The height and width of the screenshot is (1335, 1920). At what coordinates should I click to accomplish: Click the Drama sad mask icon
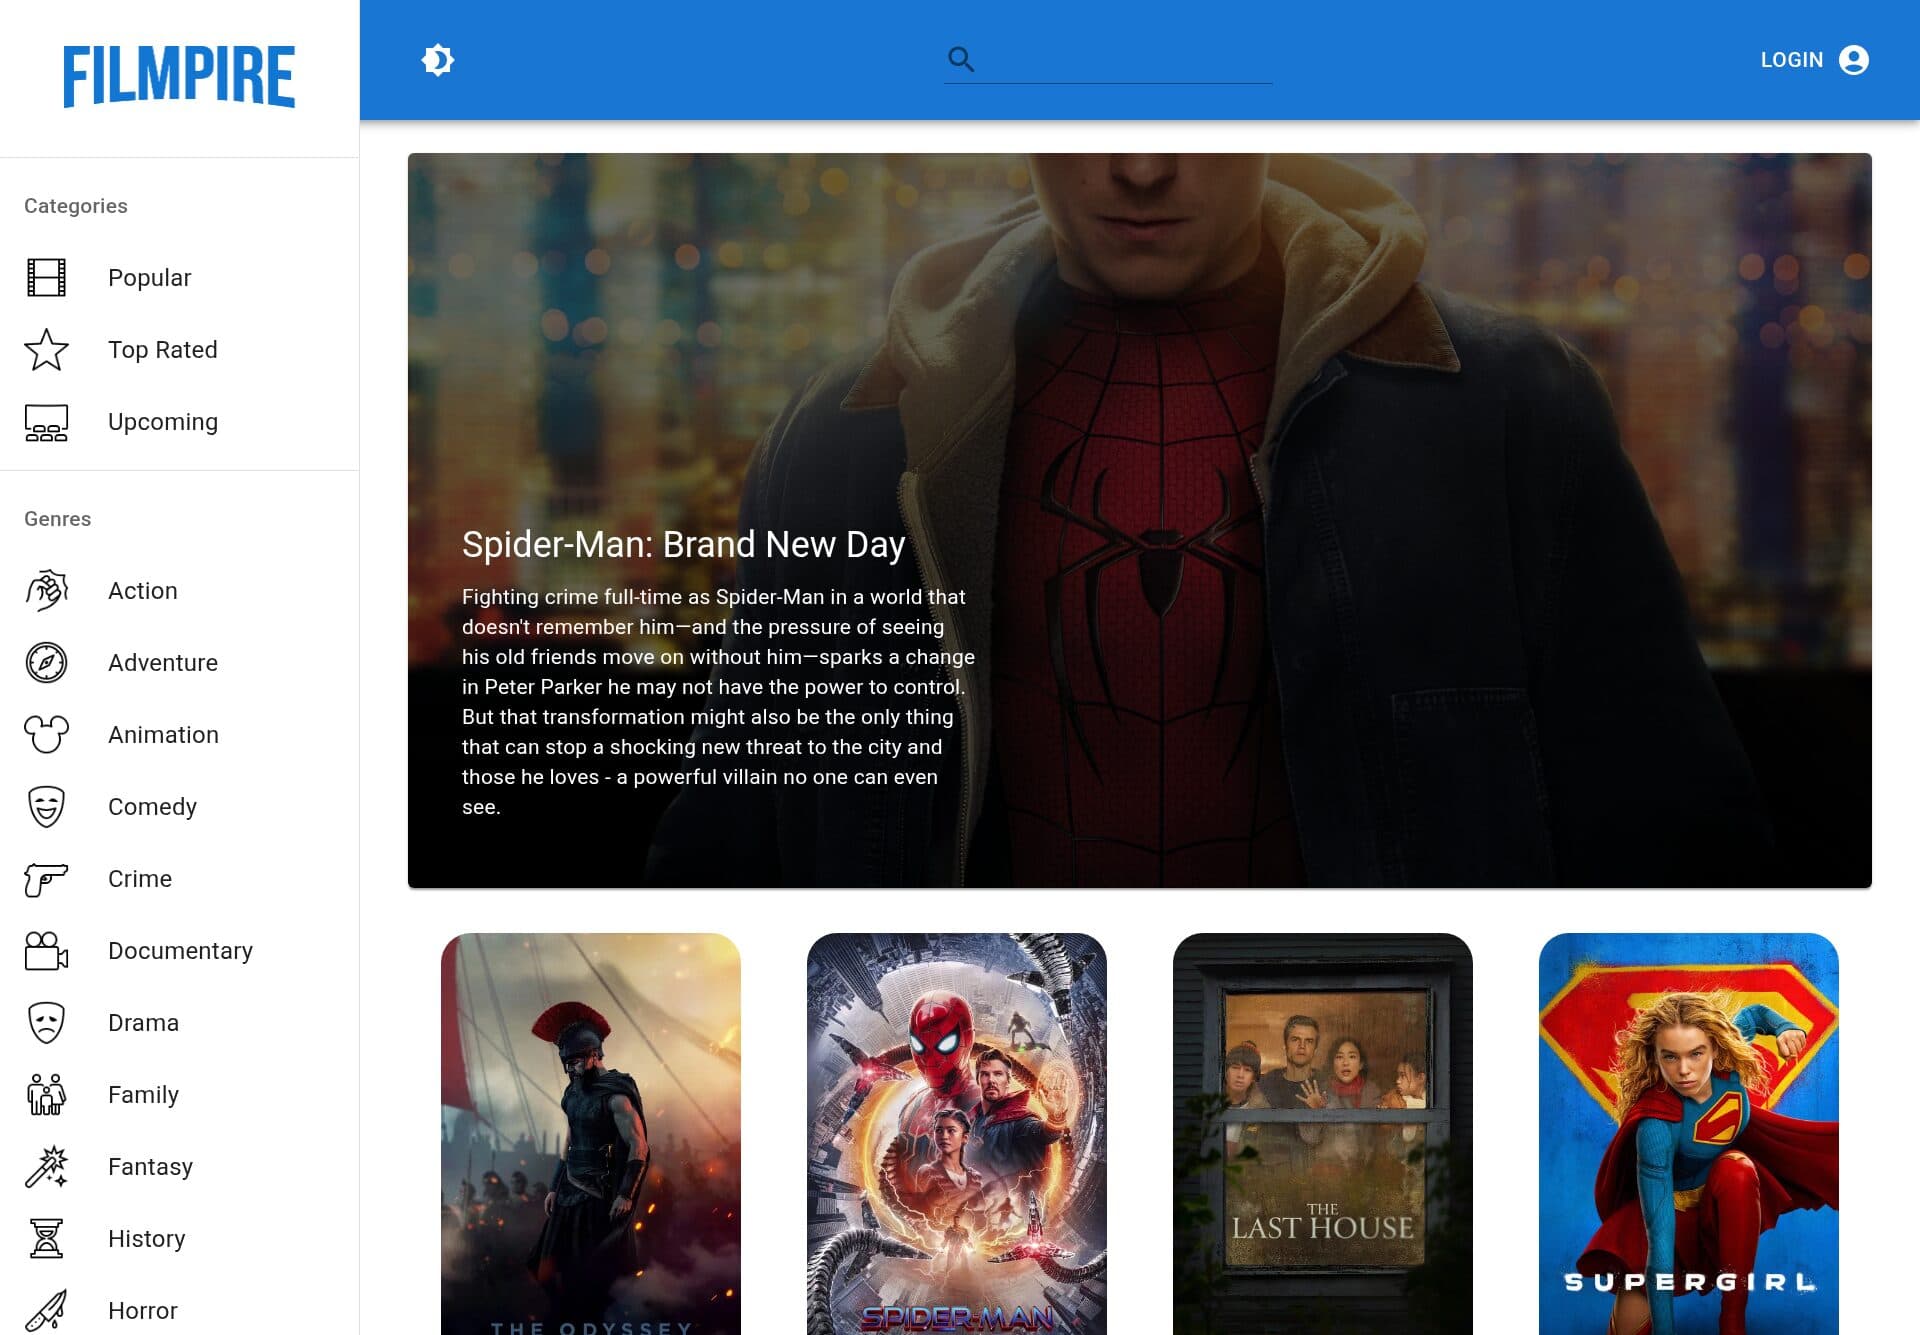pos(46,1022)
